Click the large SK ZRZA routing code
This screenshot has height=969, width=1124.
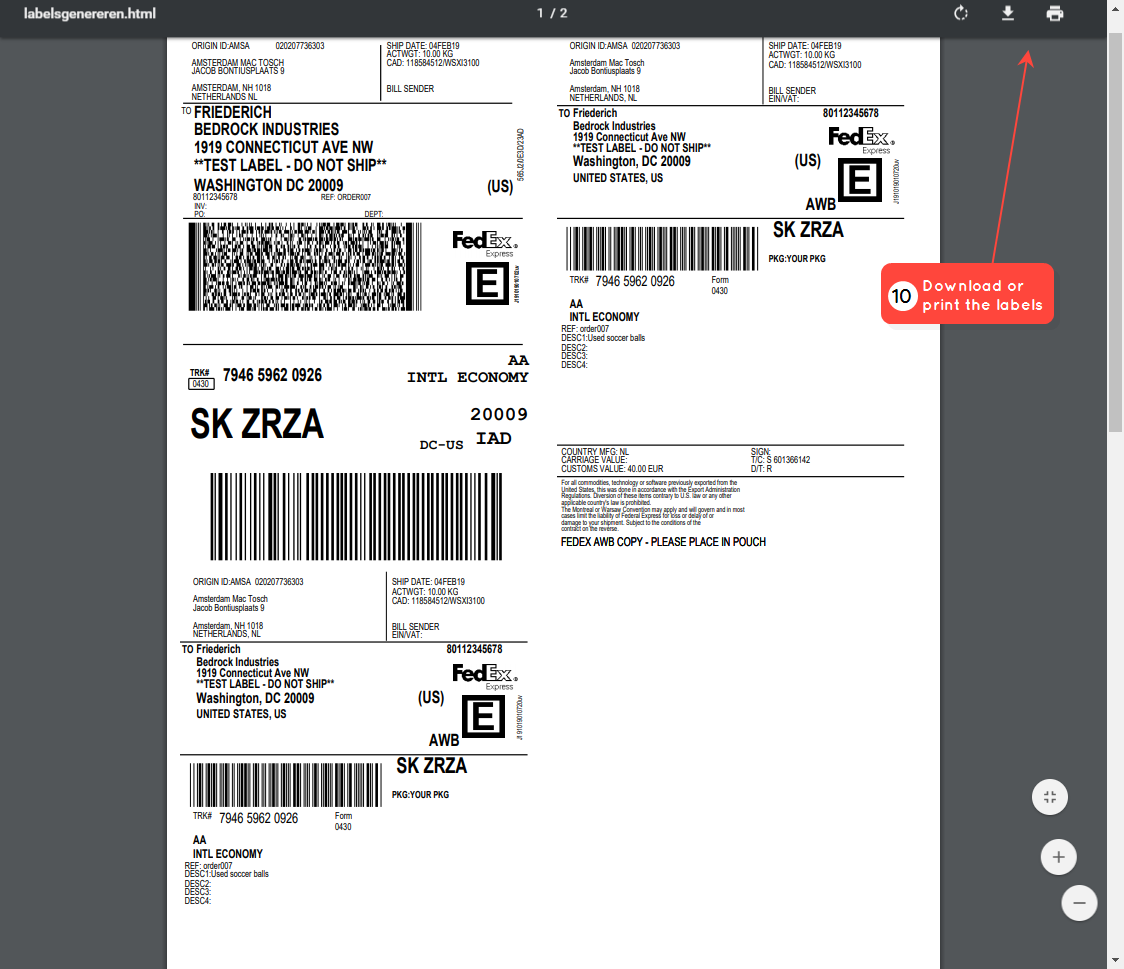[257, 424]
